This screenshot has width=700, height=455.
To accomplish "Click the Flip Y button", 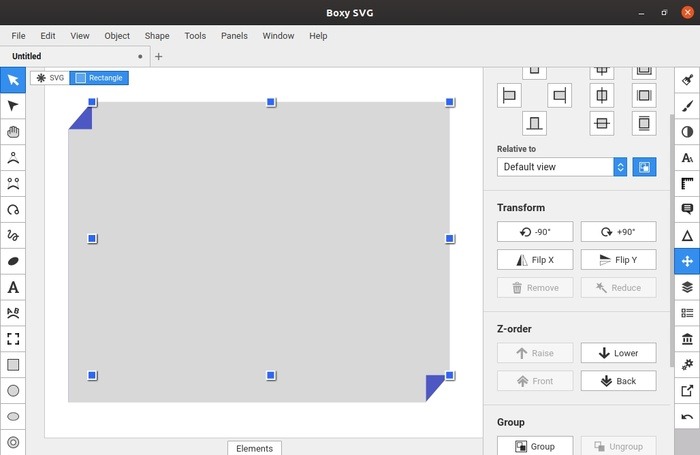I will [618, 260].
